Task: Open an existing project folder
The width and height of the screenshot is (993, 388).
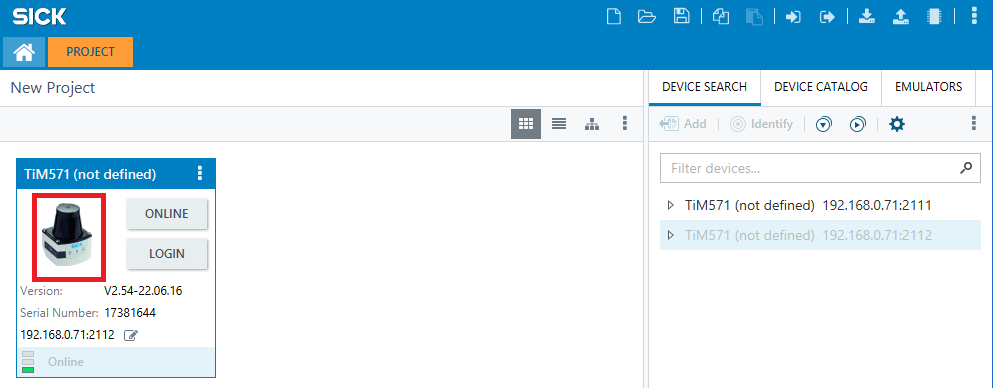Action: tap(647, 17)
